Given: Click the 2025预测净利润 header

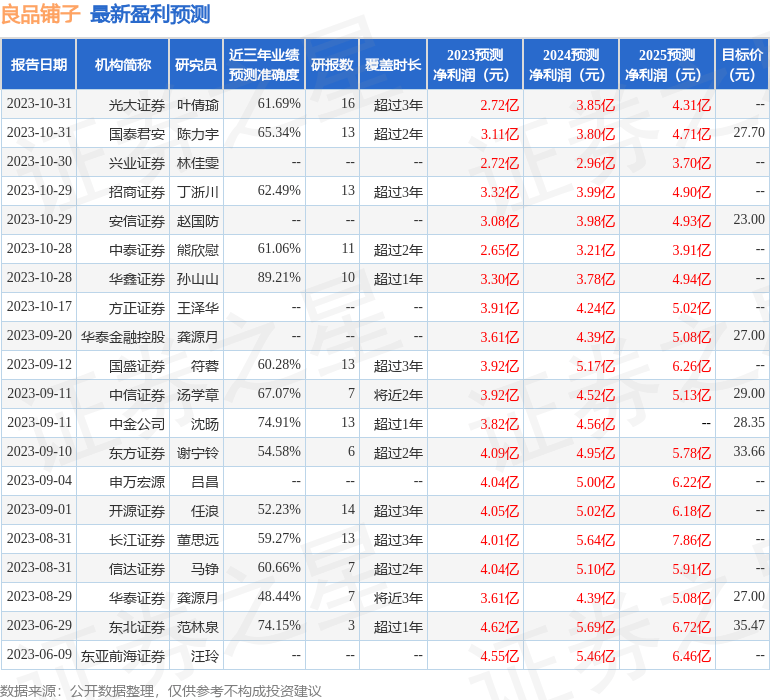Looking at the screenshot, I should coord(667,64).
